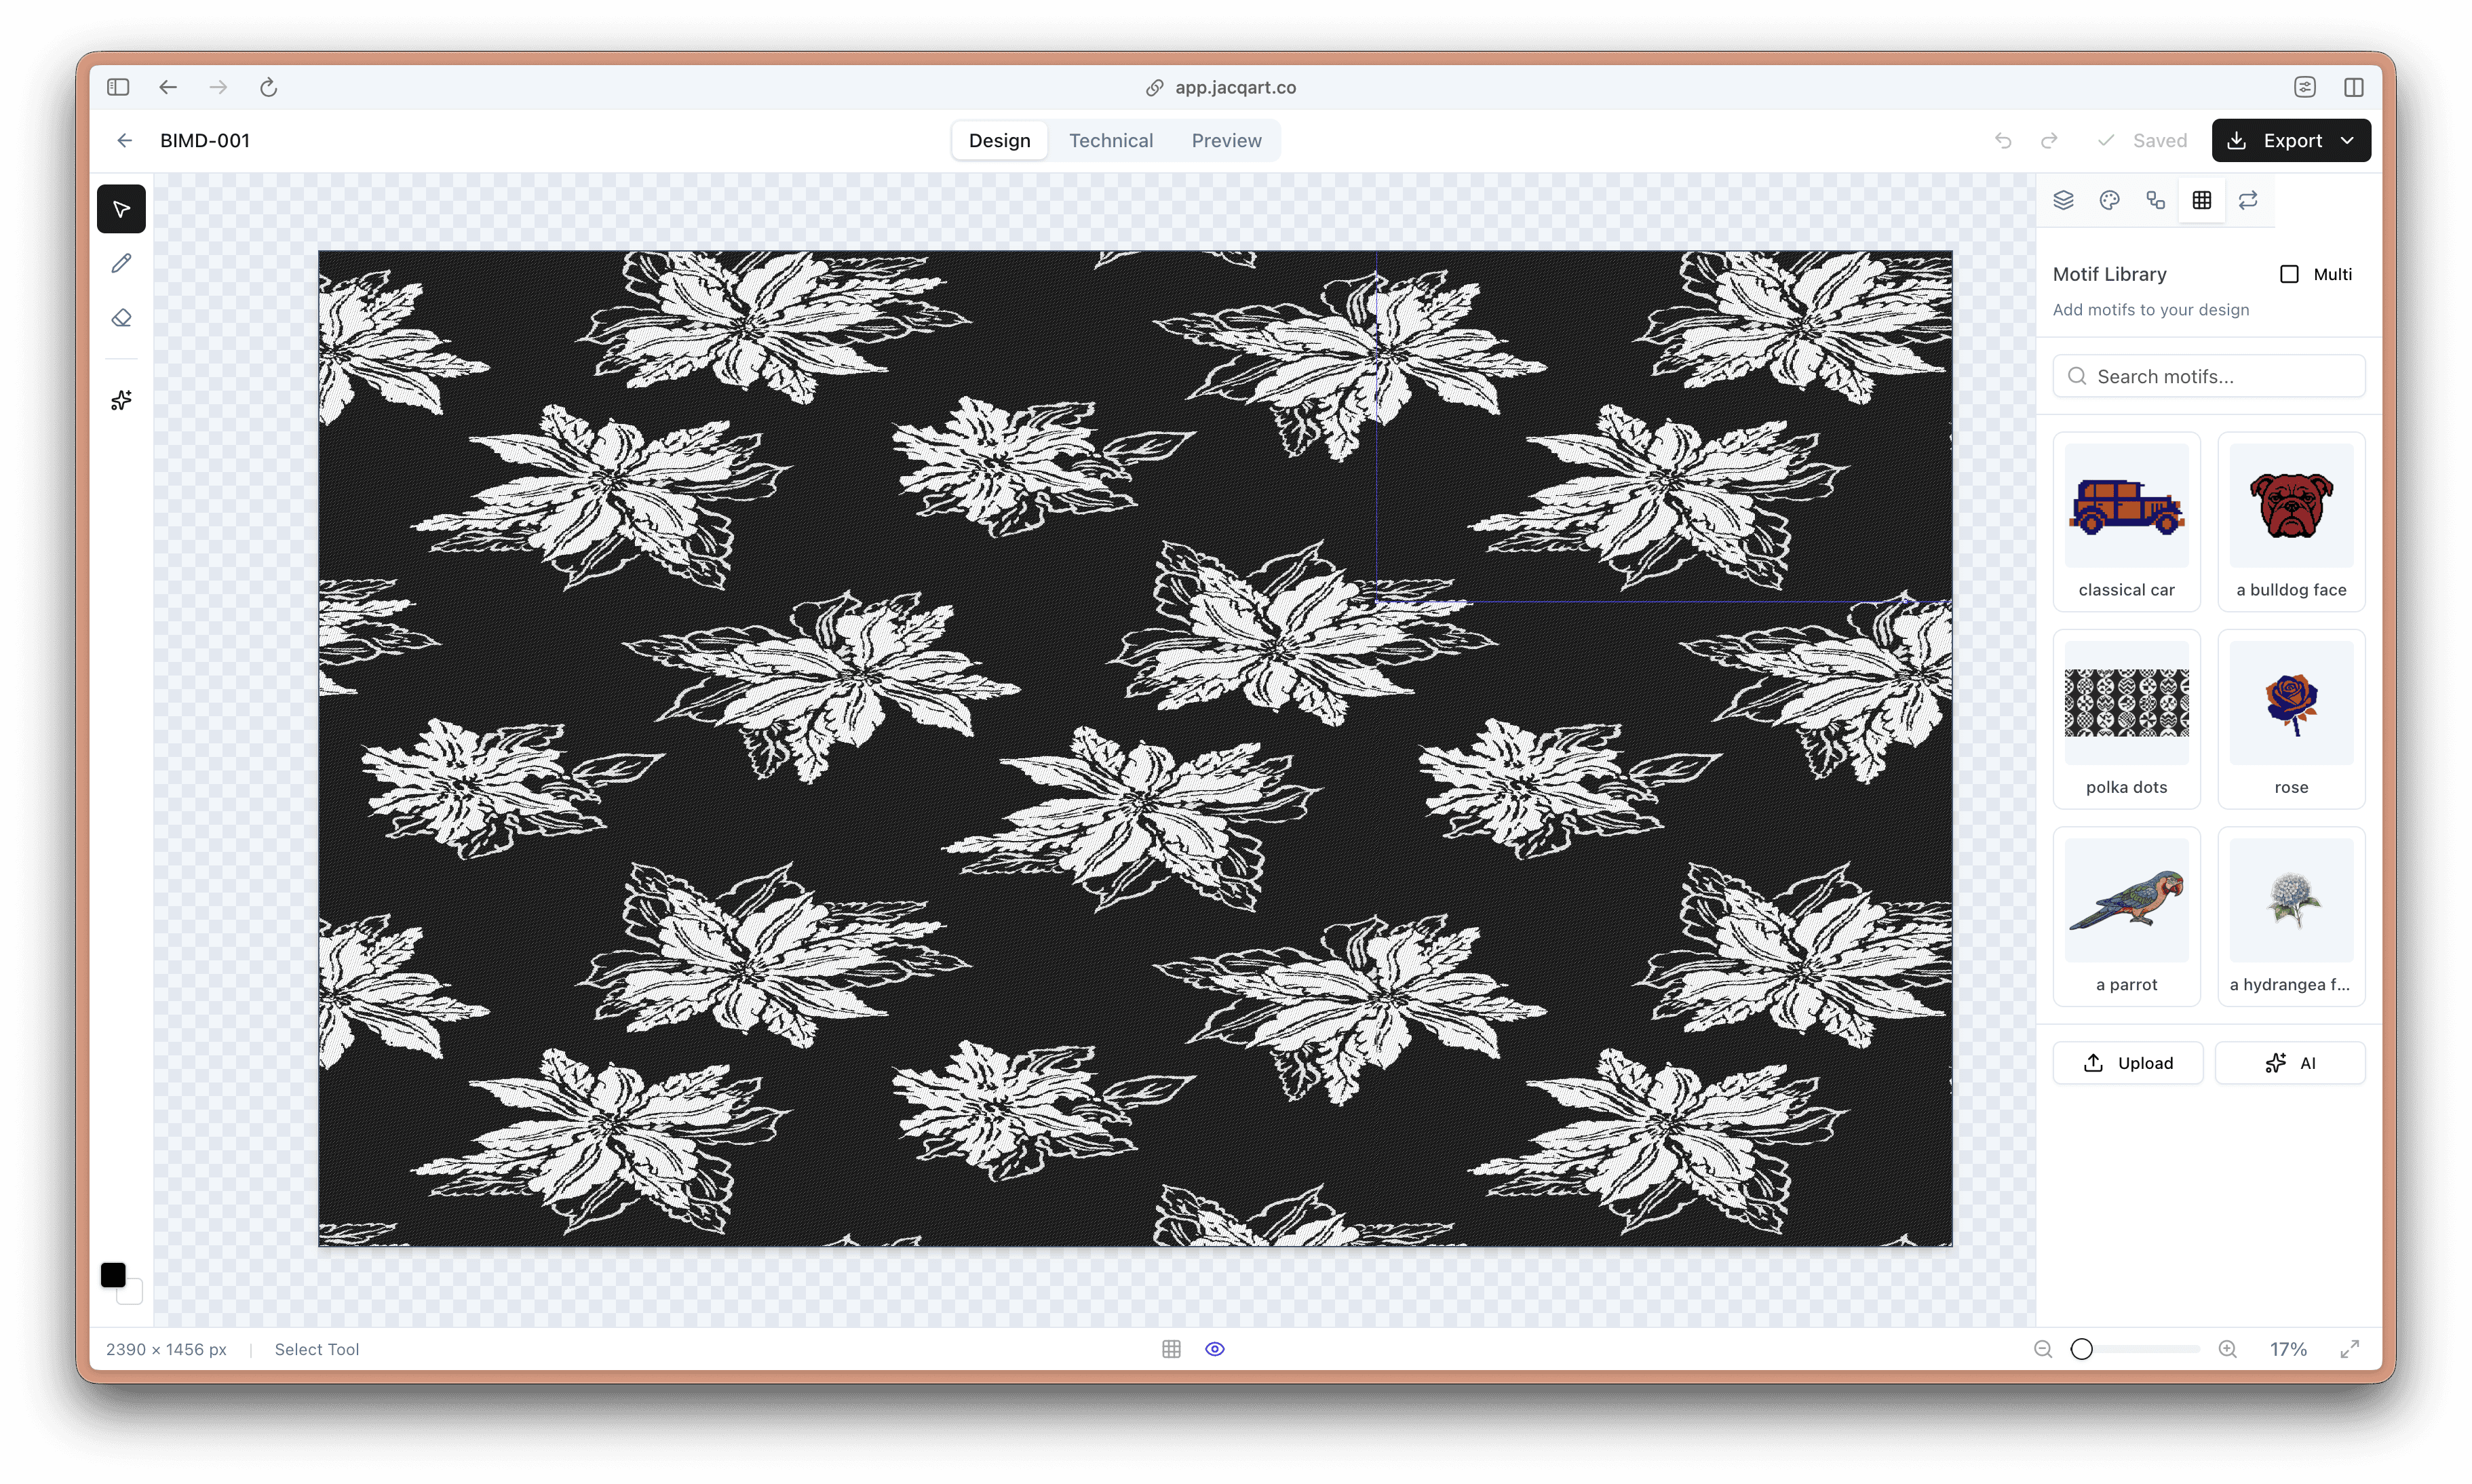Switch to the Technical tab
This screenshot has width=2472, height=1484.
click(1110, 141)
